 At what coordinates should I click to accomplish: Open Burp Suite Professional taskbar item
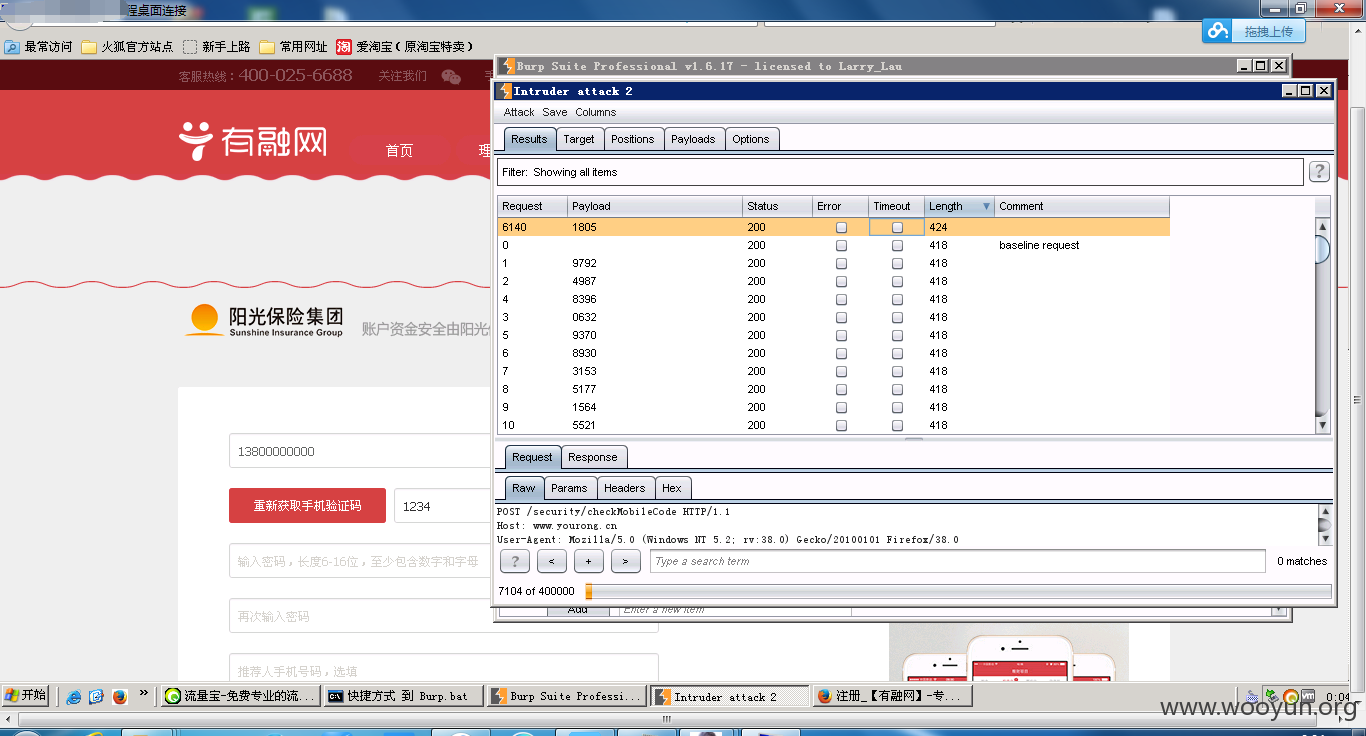[x=567, y=696]
